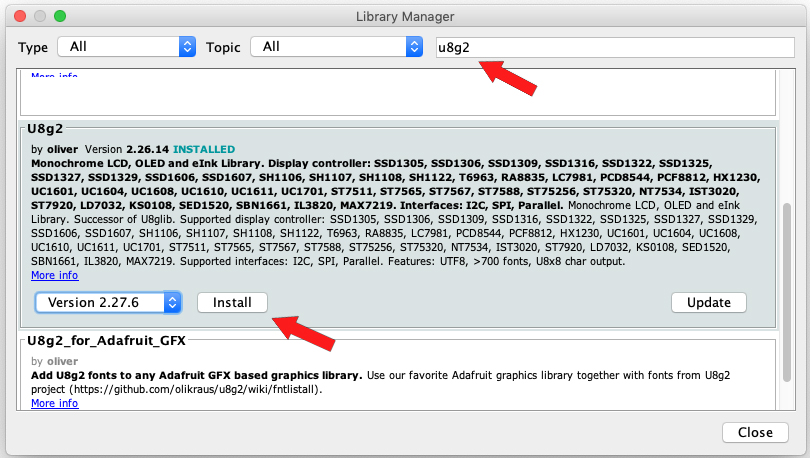This screenshot has width=810, height=458.
Task: Click the green zoom window button
Action: (x=60, y=16)
